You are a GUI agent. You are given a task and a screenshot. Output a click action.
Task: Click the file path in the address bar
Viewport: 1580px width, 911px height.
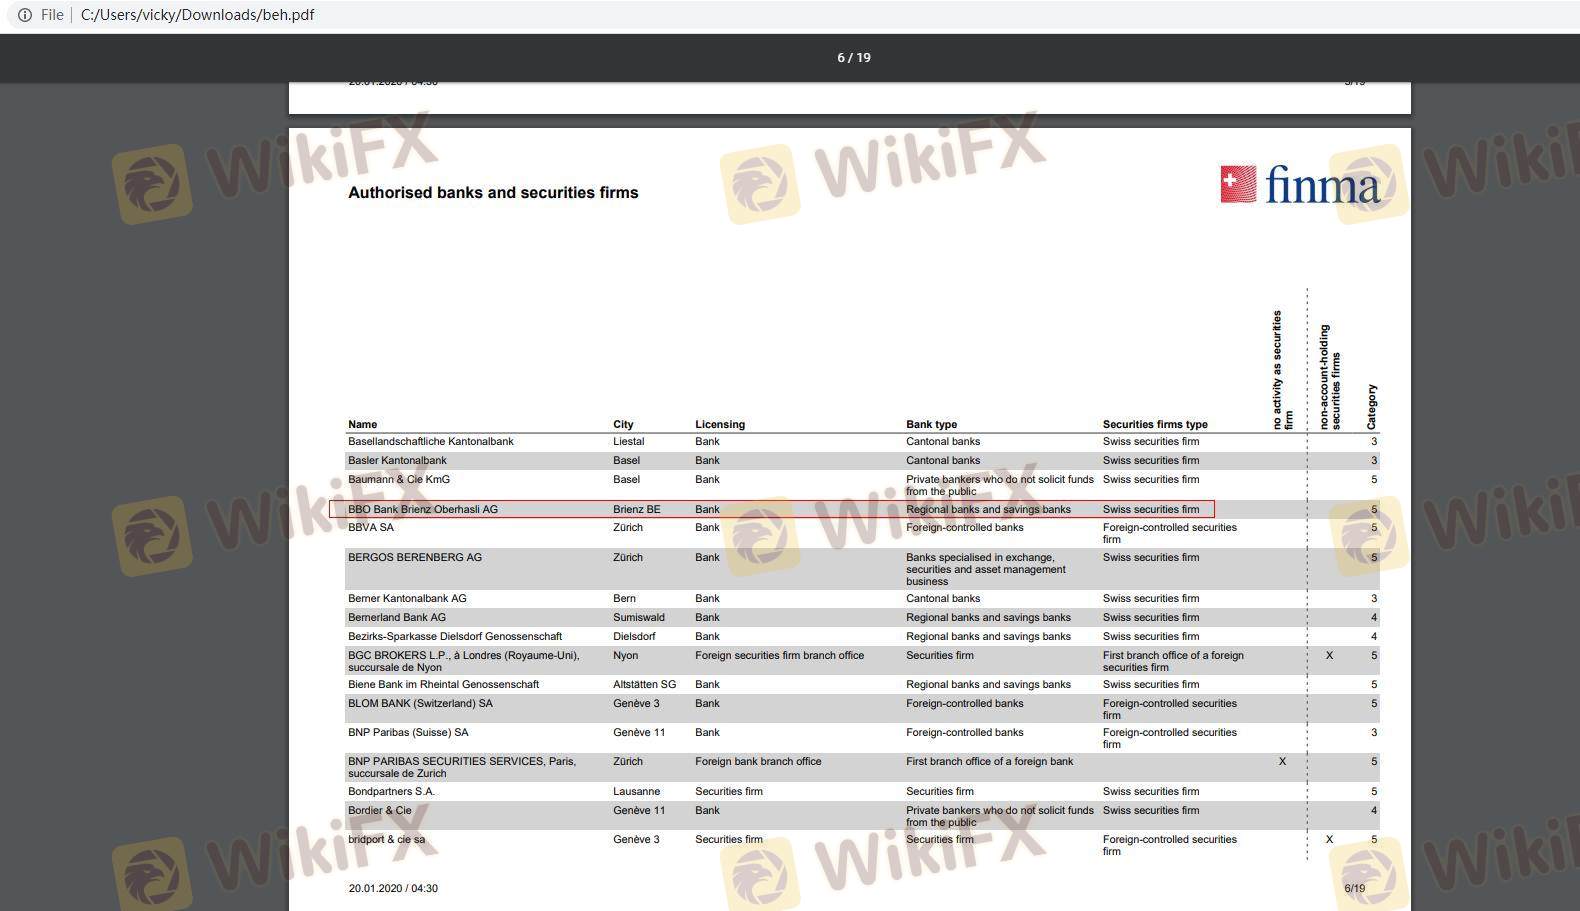tap(197, 15)
